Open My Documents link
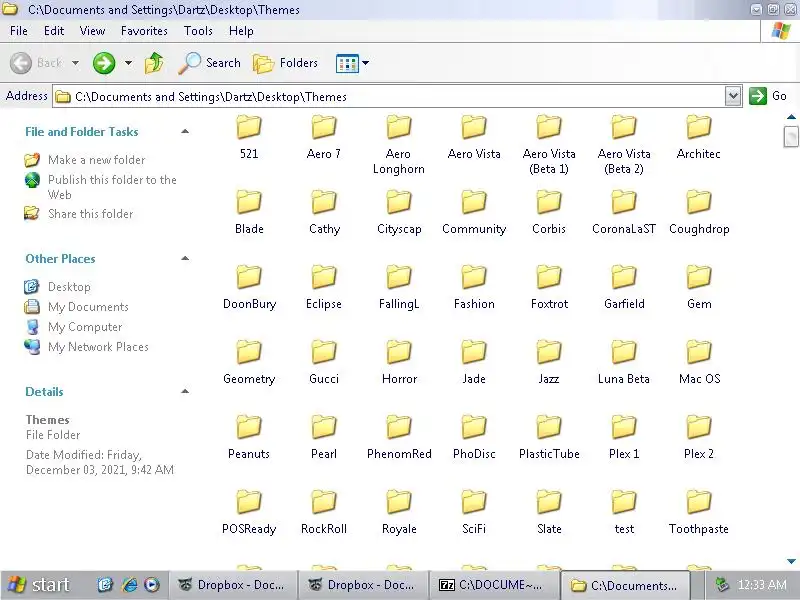This screenshot has width=800, height=600. click(77, 307)
